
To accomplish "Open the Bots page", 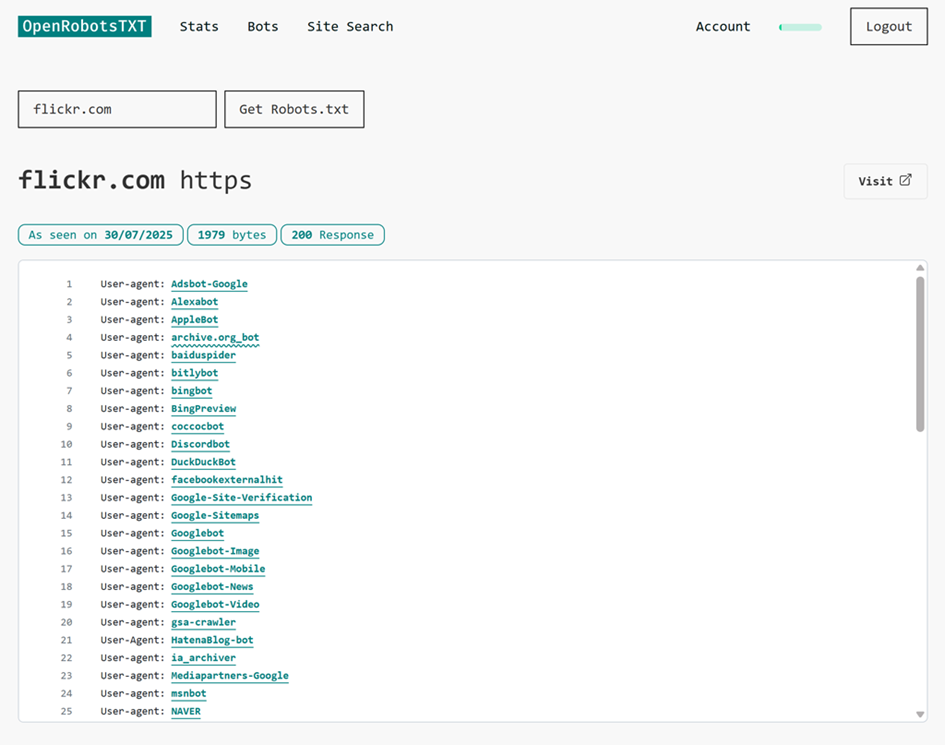I will point(263,27).
